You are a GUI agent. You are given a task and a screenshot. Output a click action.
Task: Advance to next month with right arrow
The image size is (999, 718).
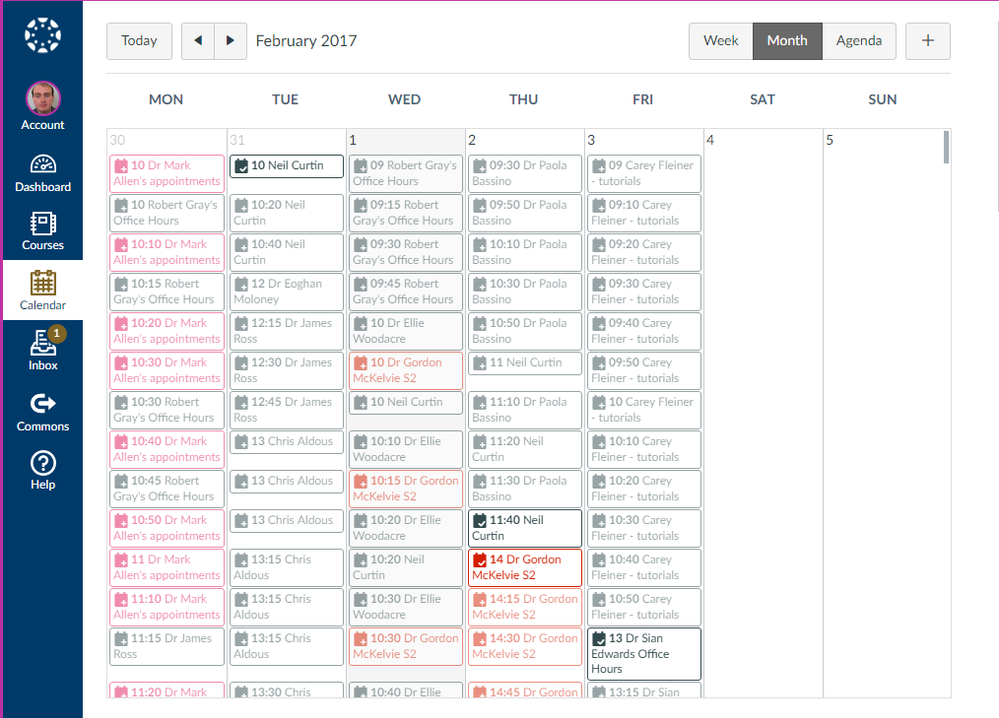point(230,41)
